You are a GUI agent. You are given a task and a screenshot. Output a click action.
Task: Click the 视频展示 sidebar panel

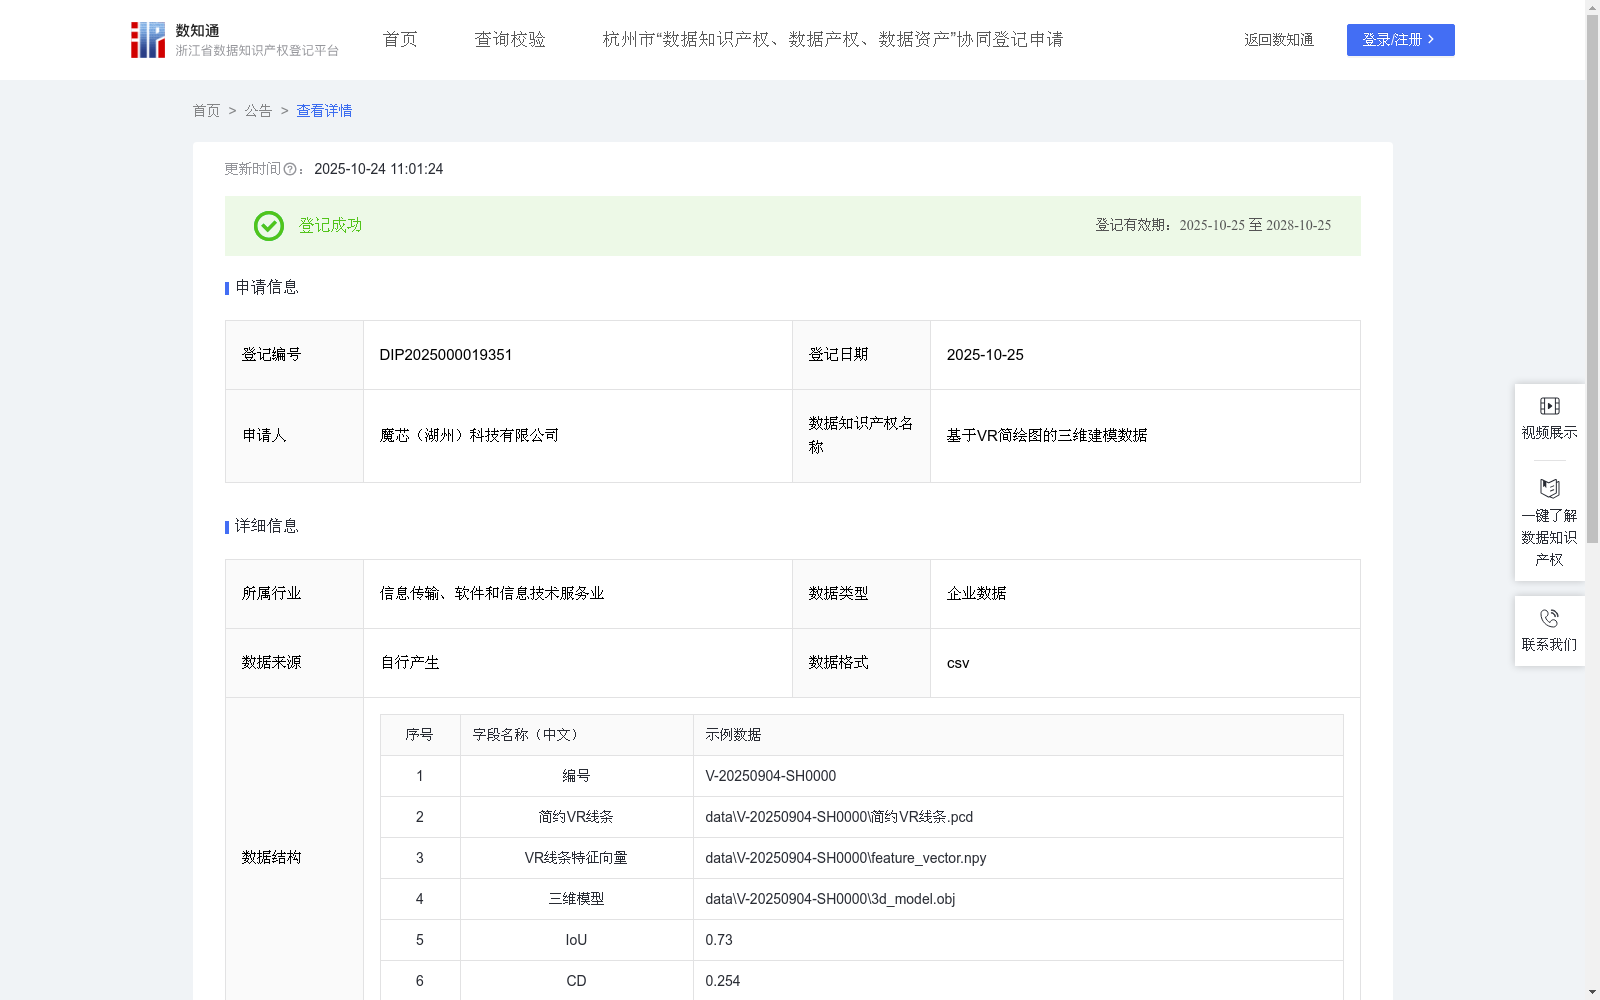pyautogui.click(x=1549, y=418)
